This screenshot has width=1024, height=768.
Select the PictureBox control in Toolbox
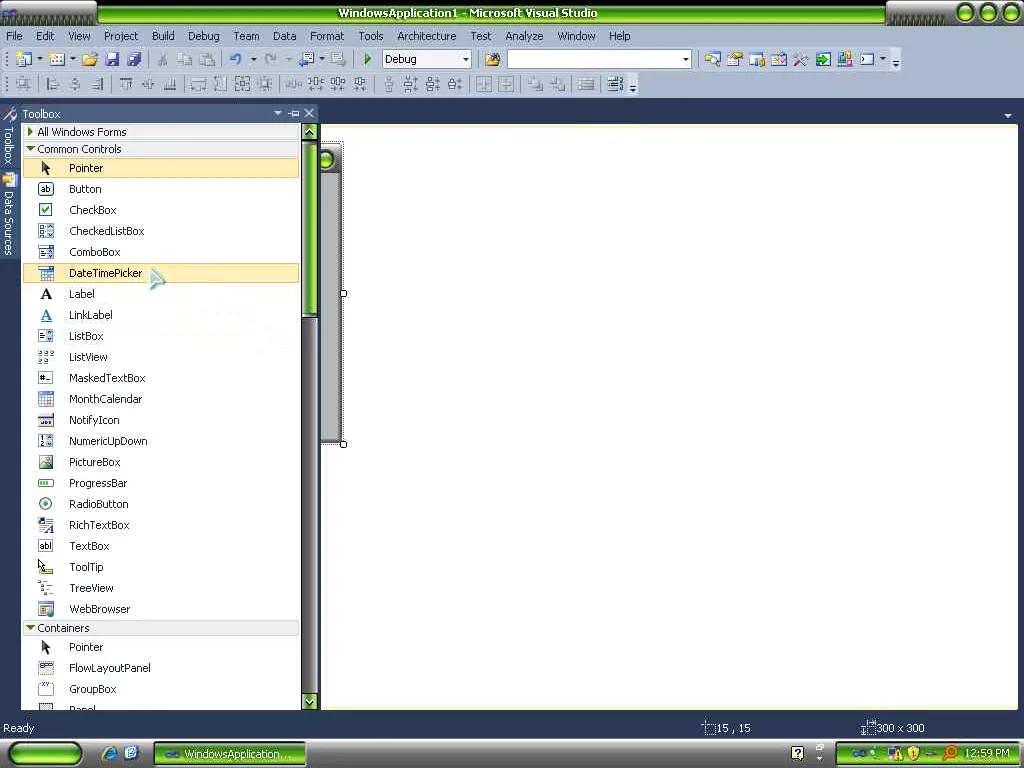(x=161, y=462)
